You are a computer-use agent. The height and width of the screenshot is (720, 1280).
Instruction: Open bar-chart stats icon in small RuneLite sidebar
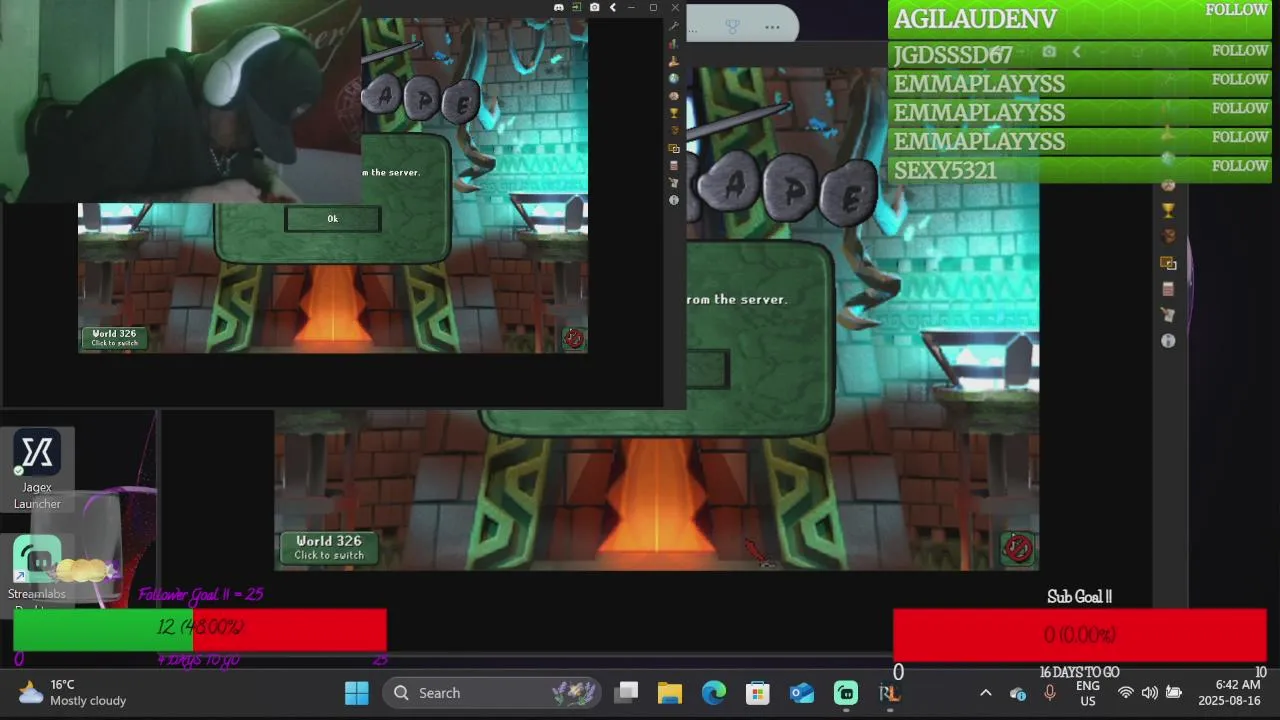pyautogui.click(x=674, y=44)
